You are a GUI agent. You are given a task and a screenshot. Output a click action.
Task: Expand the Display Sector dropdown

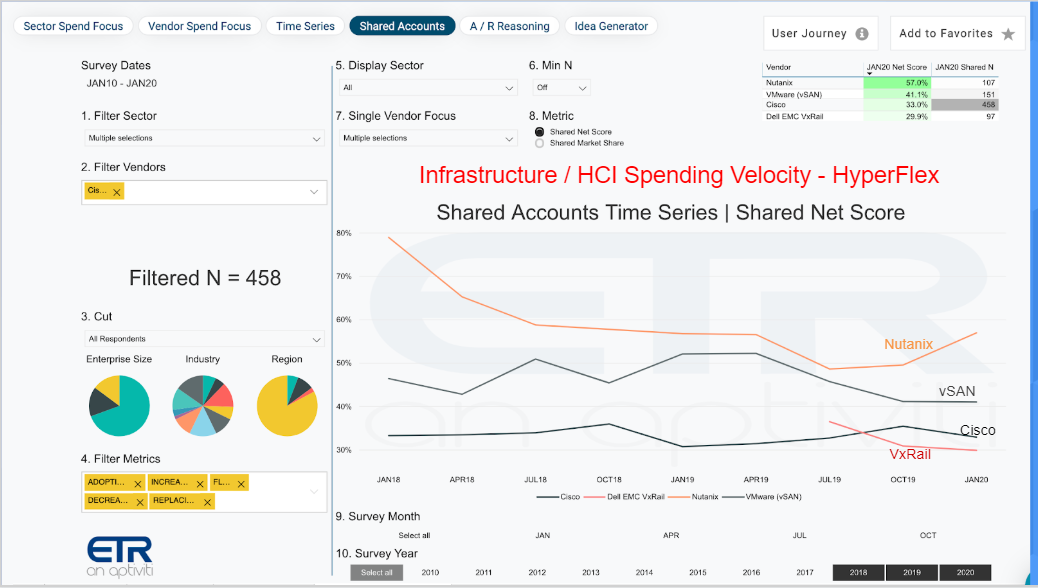428,87
